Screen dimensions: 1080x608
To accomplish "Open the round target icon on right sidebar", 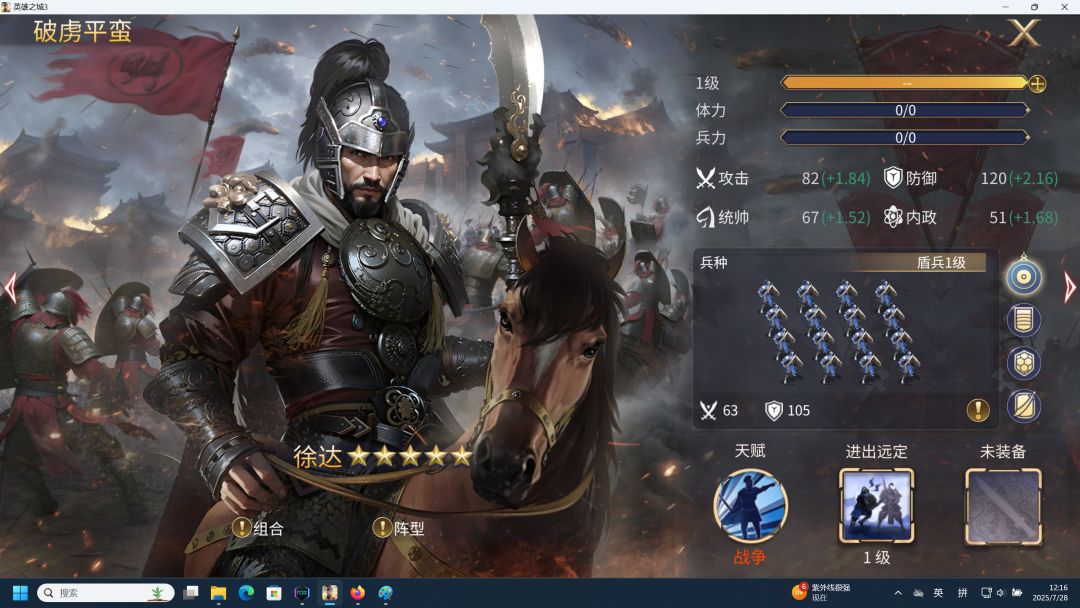I will [x=1024, y=277].
